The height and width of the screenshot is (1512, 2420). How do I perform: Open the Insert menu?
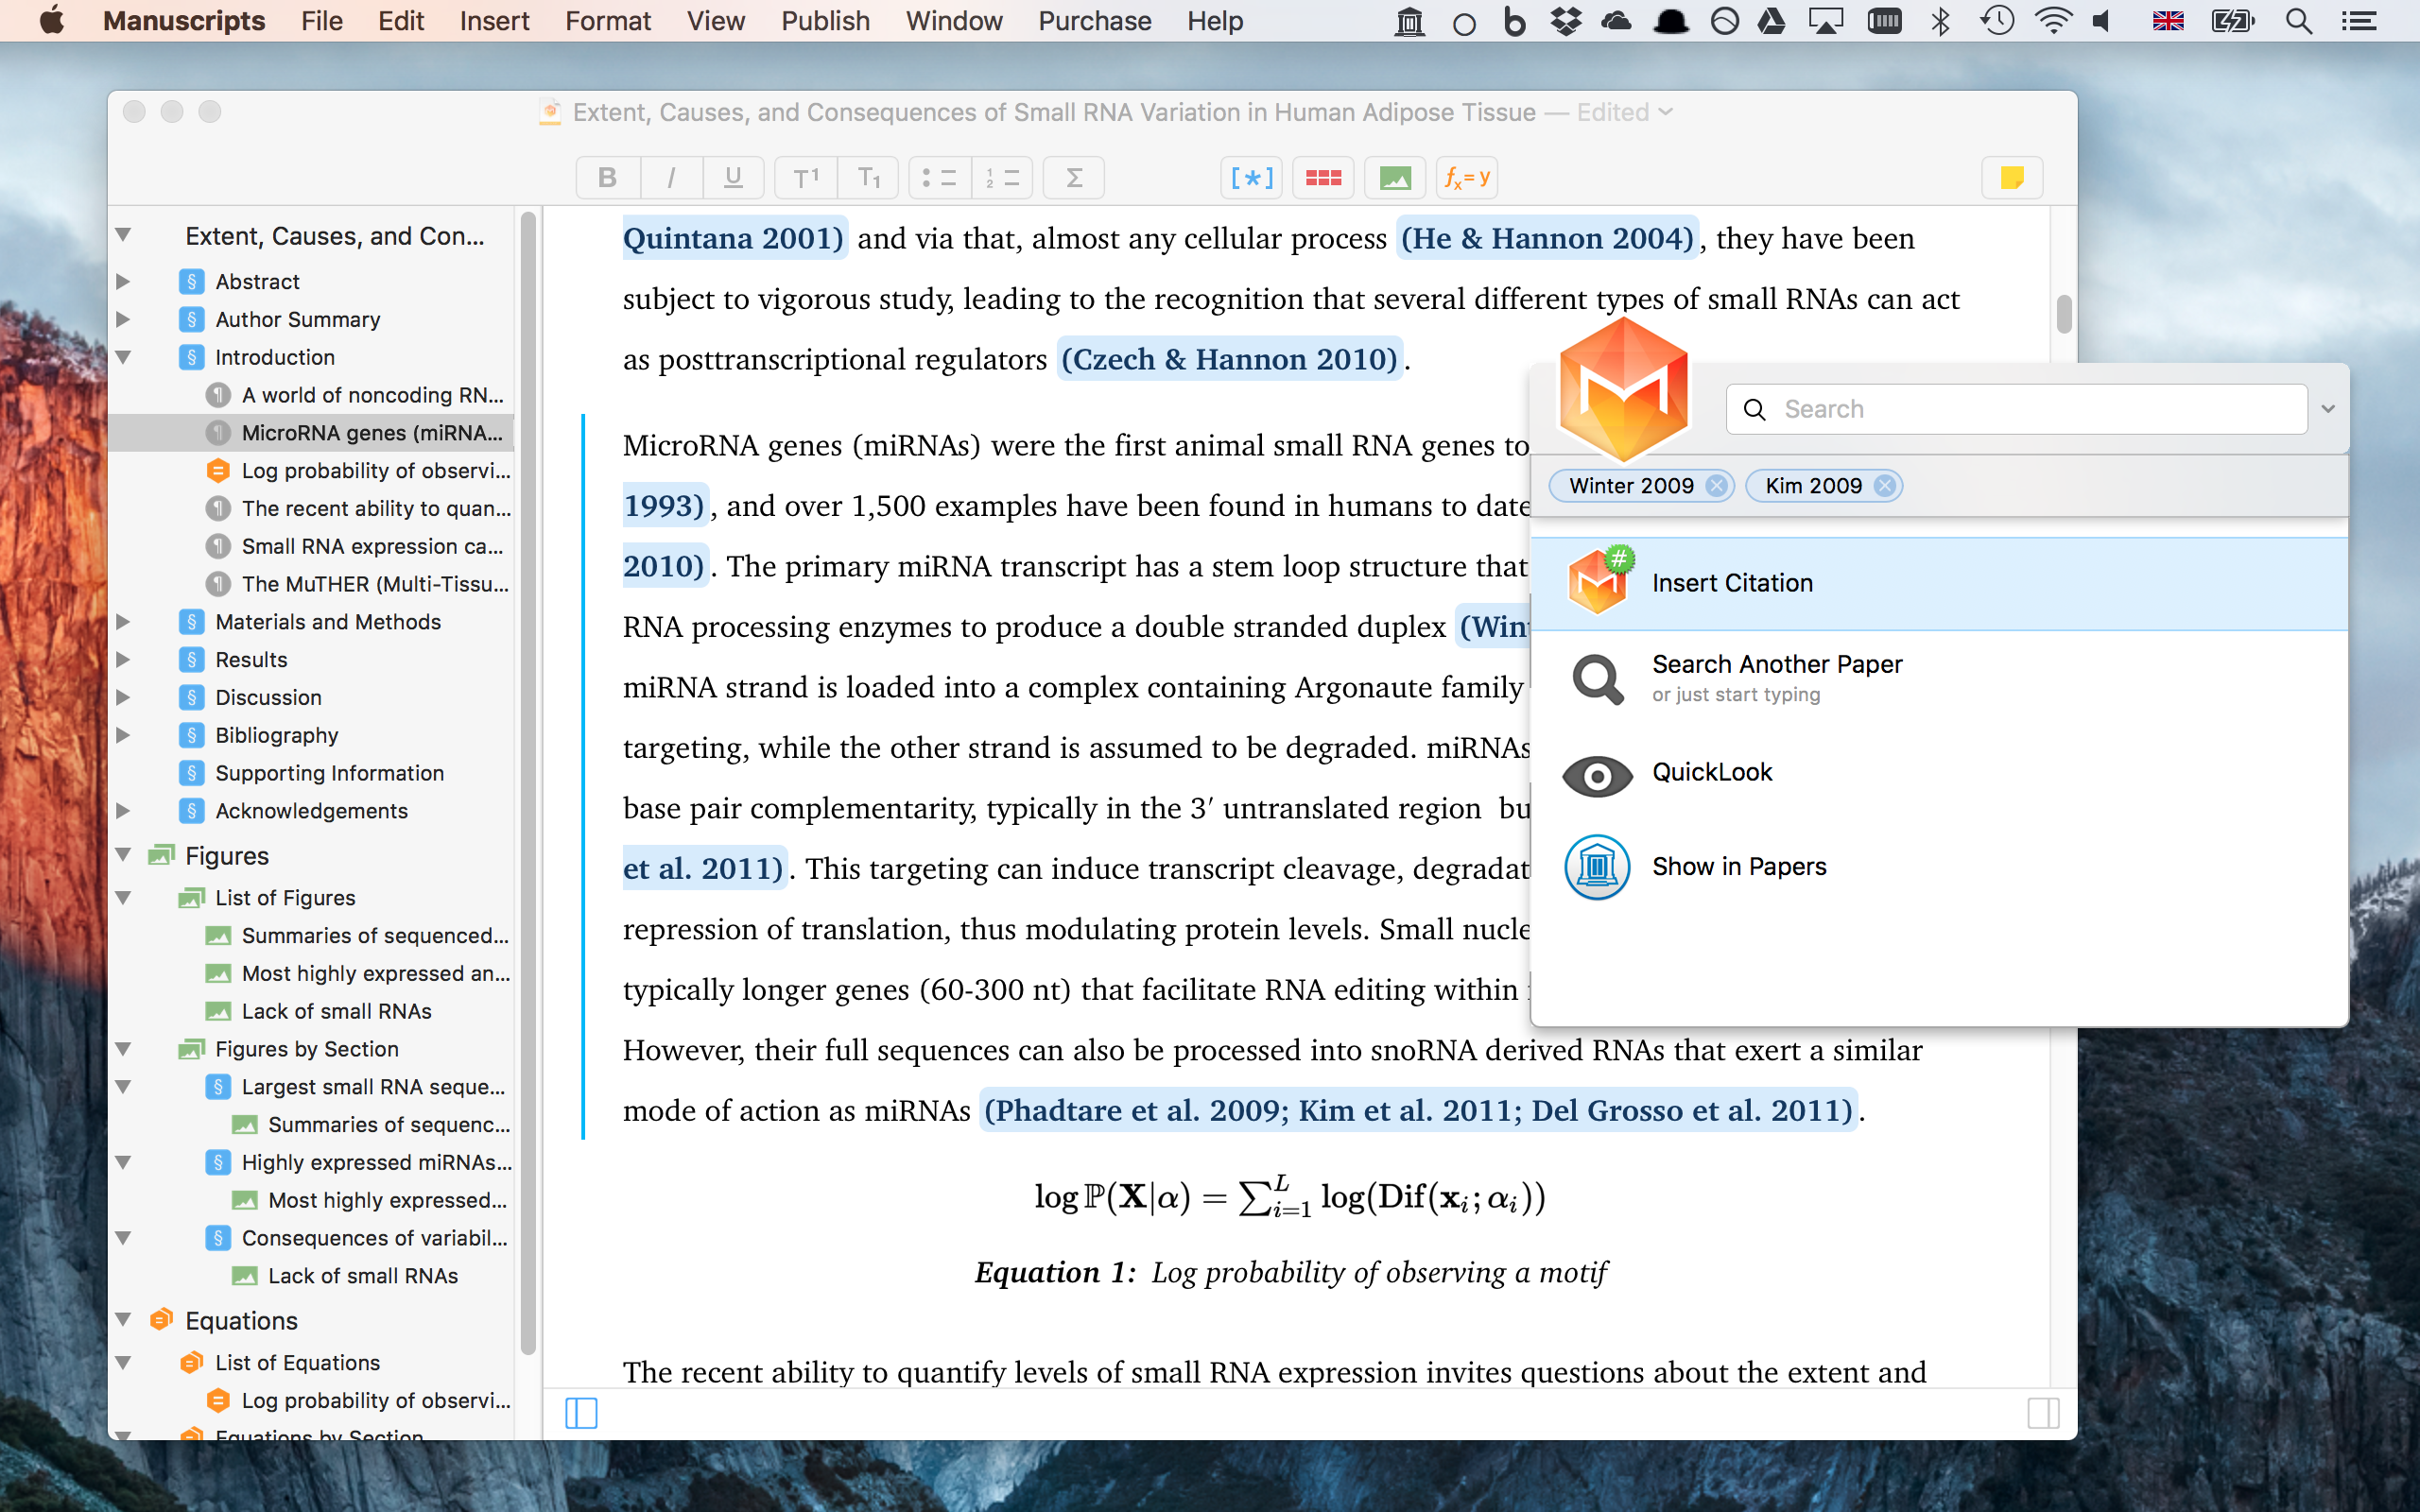click(x=494, y=21)
